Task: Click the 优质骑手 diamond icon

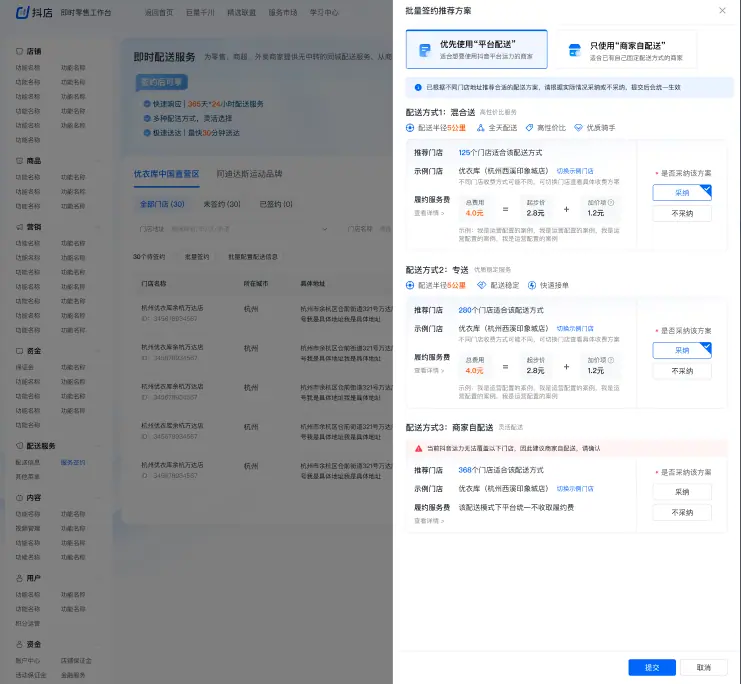Action: pos(578,128)
